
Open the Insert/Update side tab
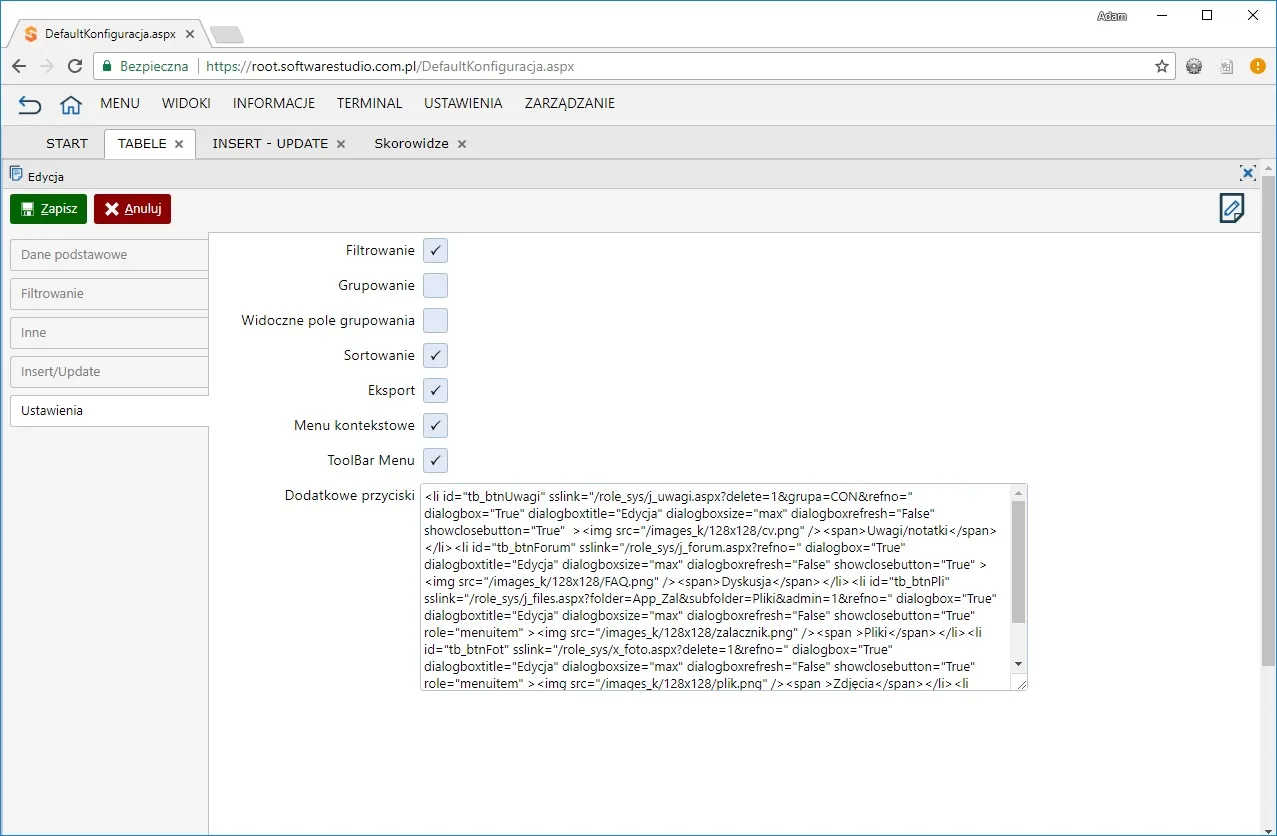pos(109,372)
